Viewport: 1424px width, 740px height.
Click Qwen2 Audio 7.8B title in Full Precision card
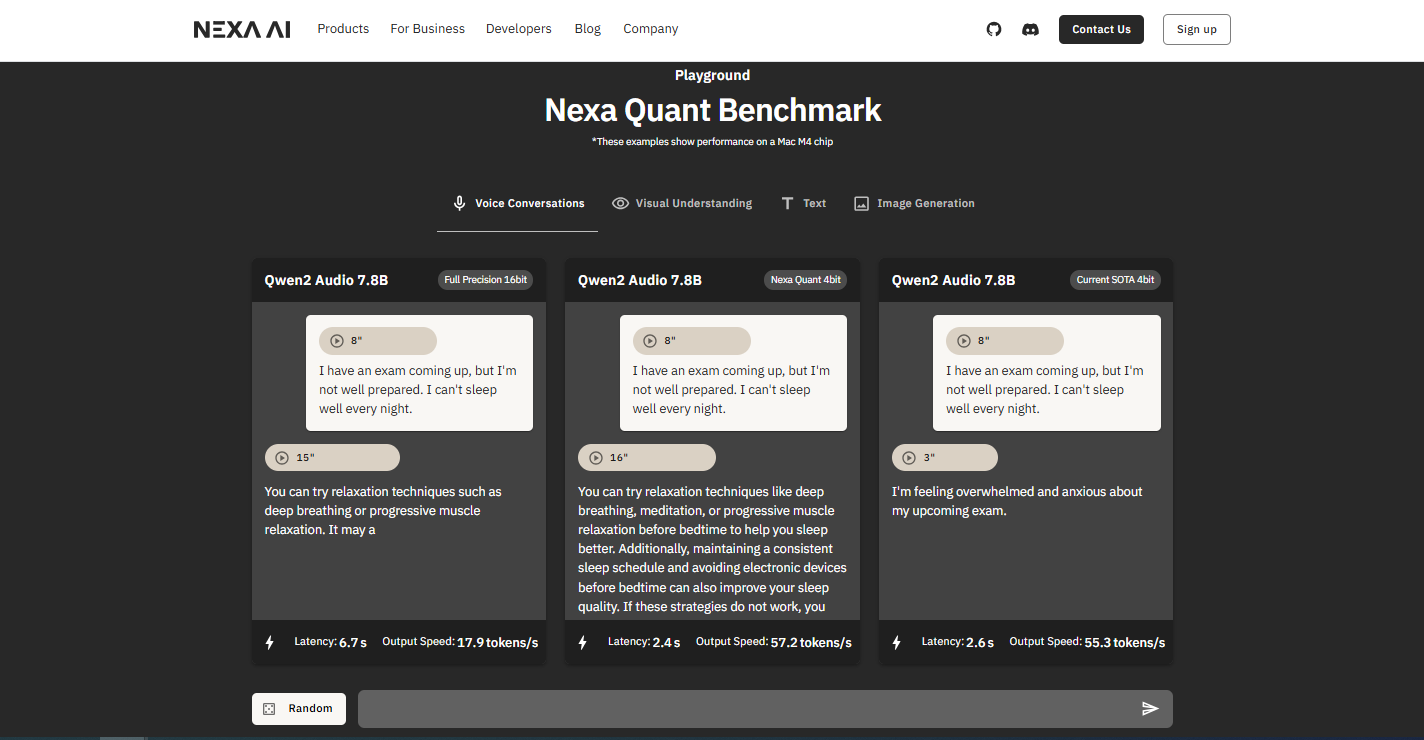[326, 280]
